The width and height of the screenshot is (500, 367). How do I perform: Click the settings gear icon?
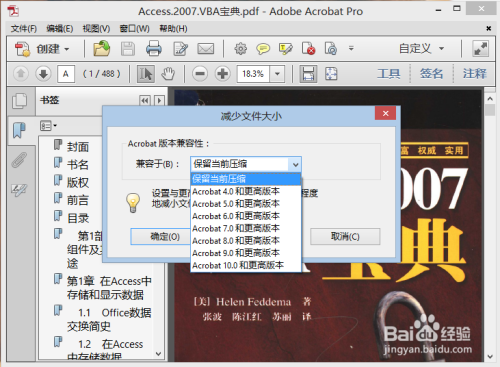240,49
